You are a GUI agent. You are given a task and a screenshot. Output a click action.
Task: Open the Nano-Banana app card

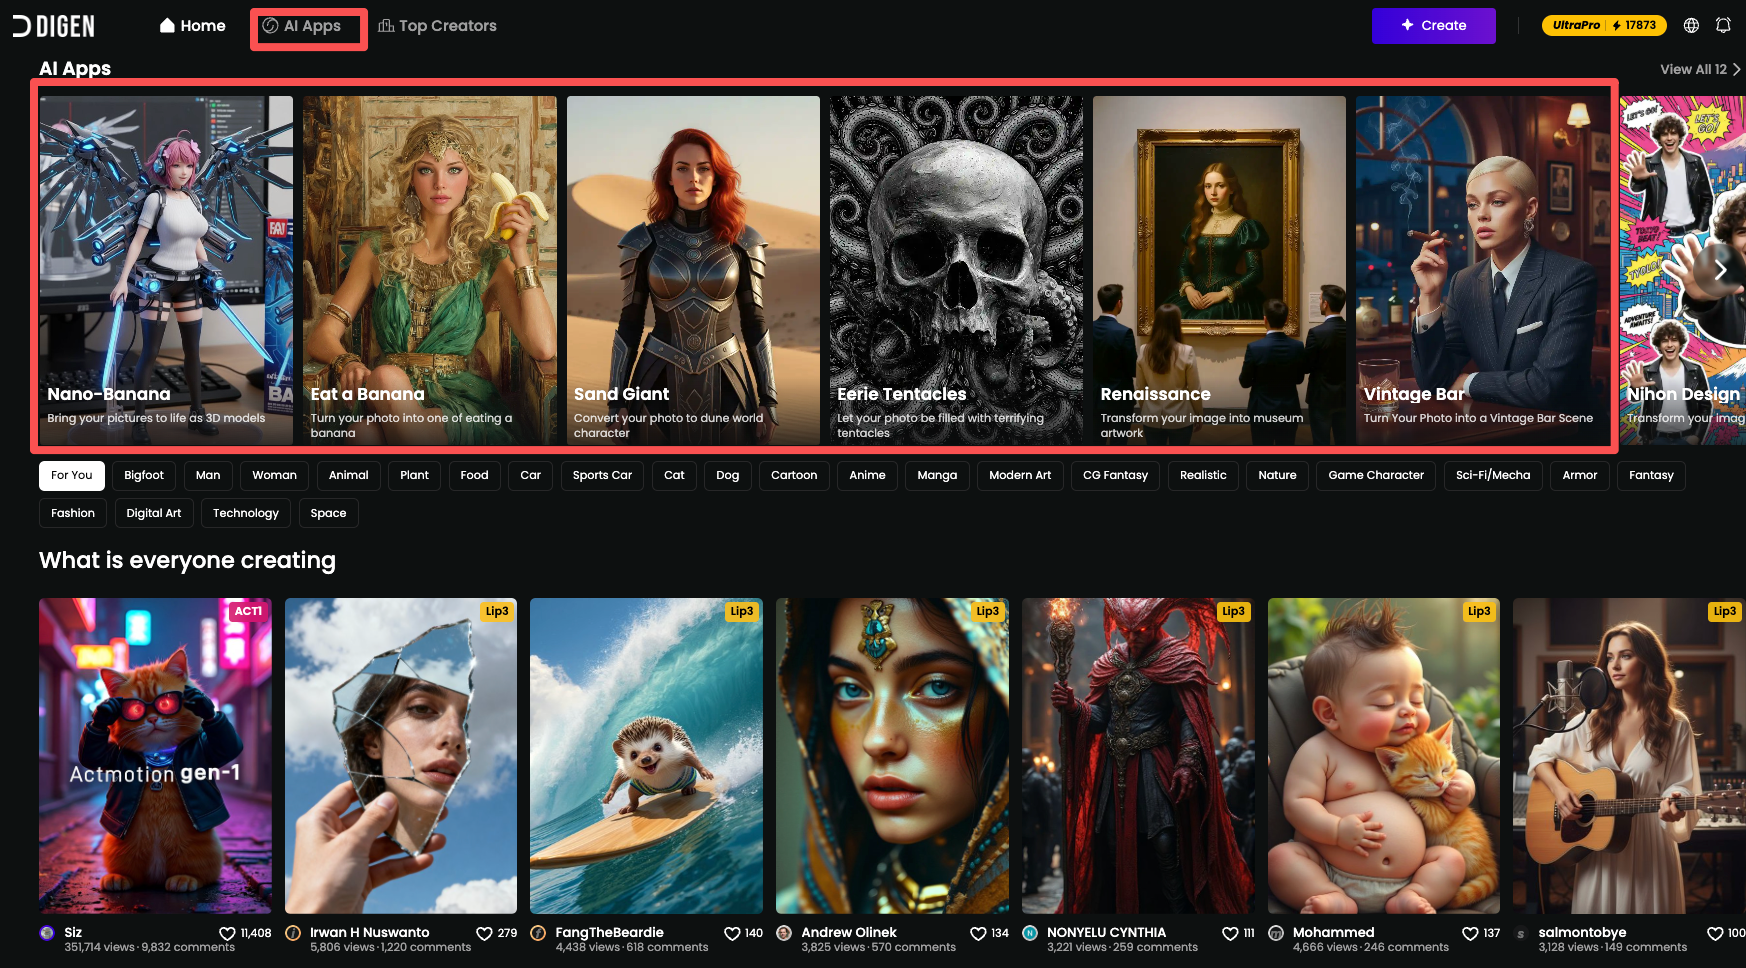(166, 270)
